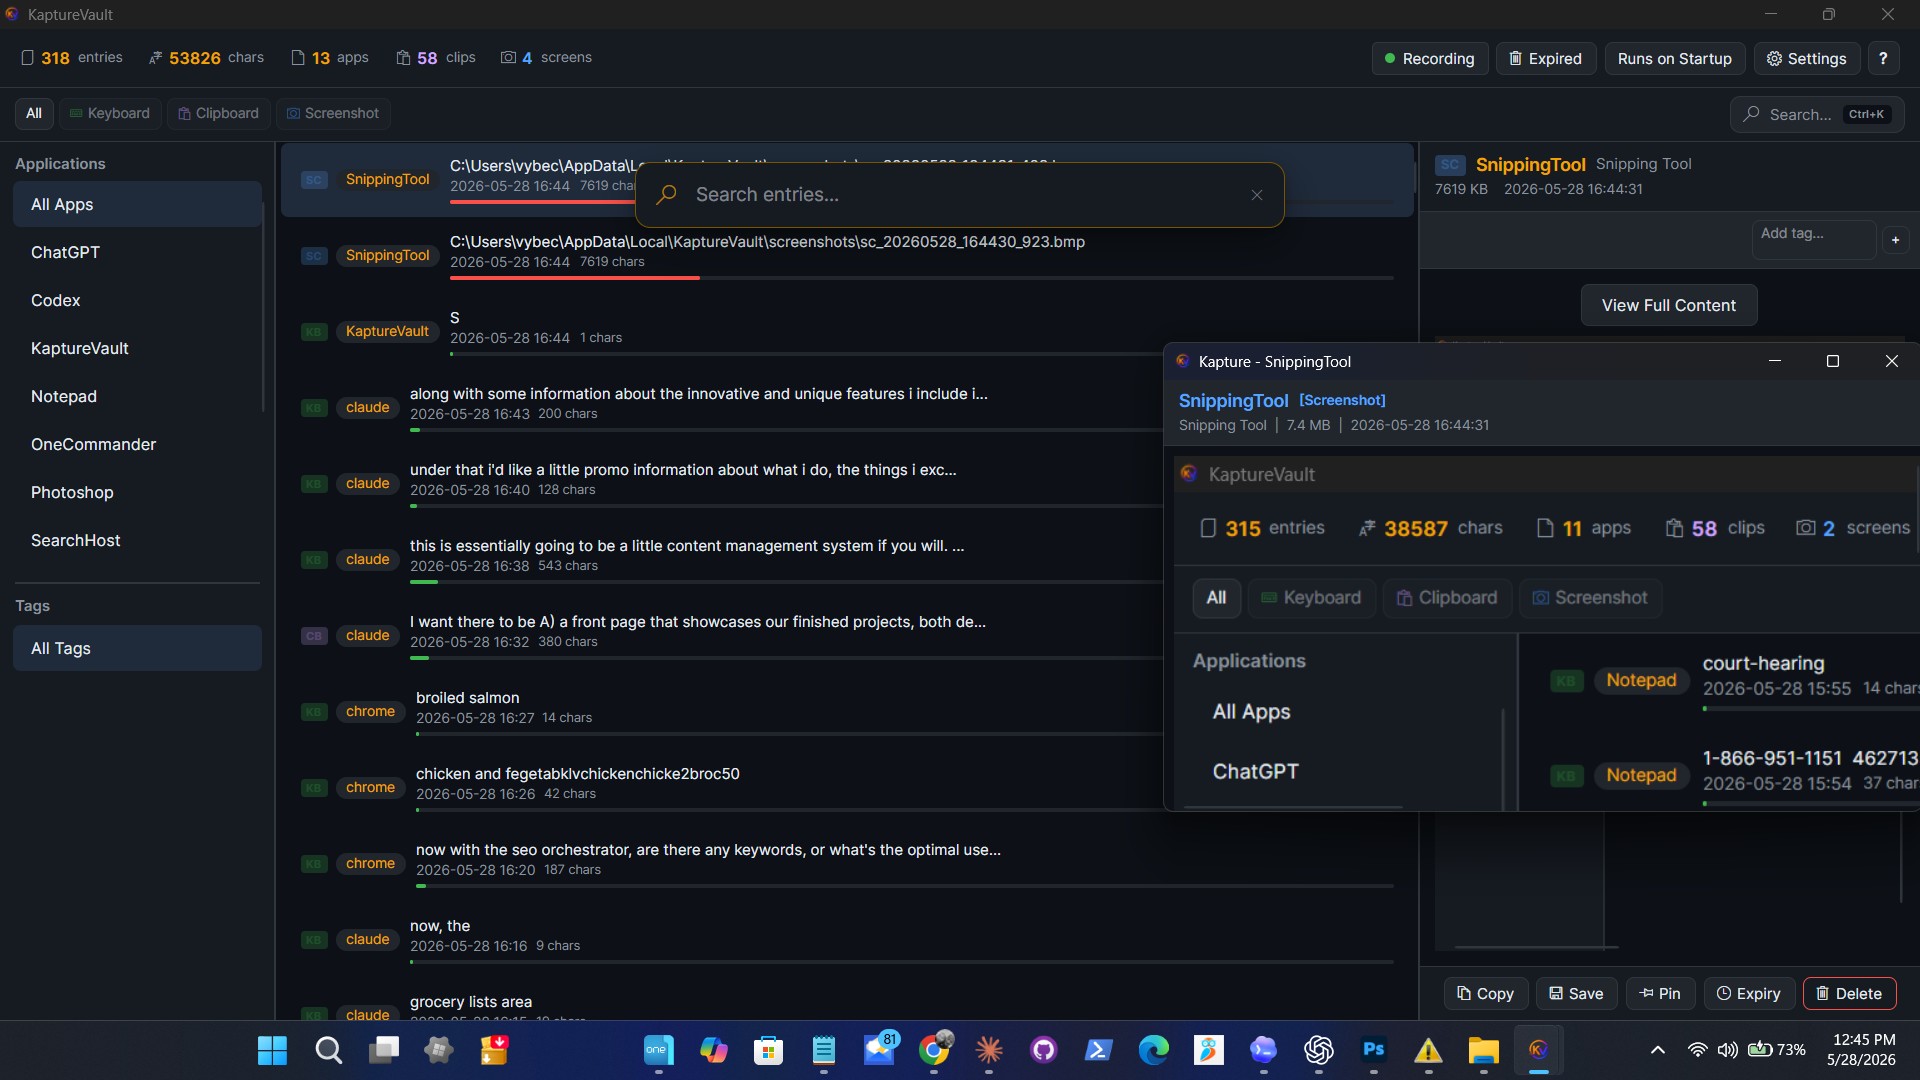Open entry 'now with the seo orchestrator'
The height and width of the screenshot is (1080, 1920).
click(x=847, y=864)
